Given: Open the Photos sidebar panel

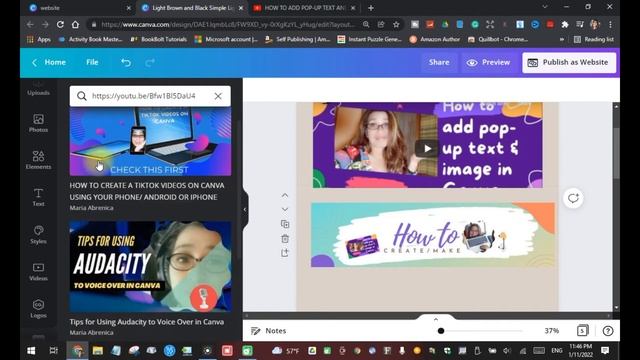Looking at the screenshot, I should pyautogui.click(x=38, y=123).
